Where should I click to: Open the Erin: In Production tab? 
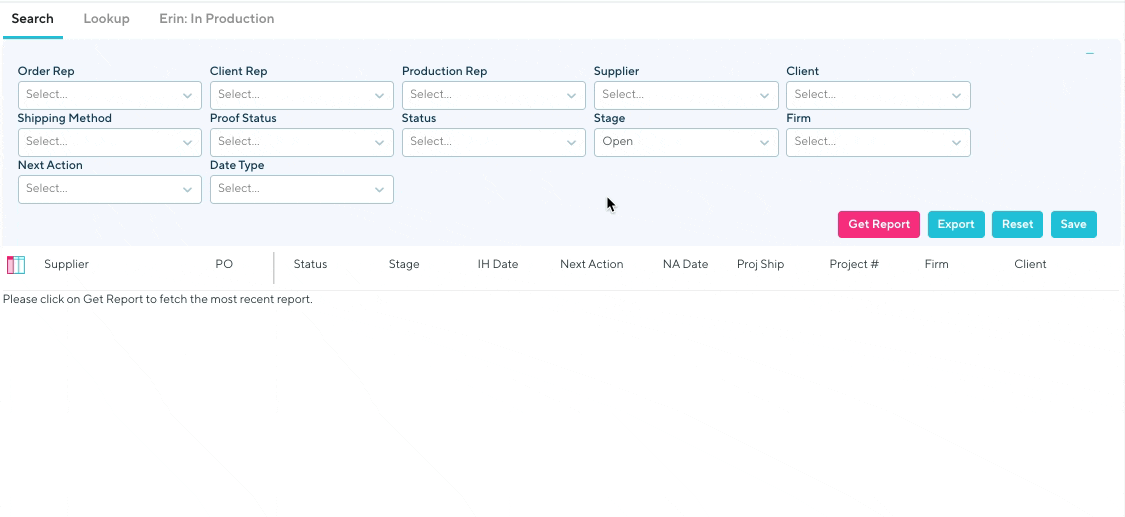tap(216, 19)
